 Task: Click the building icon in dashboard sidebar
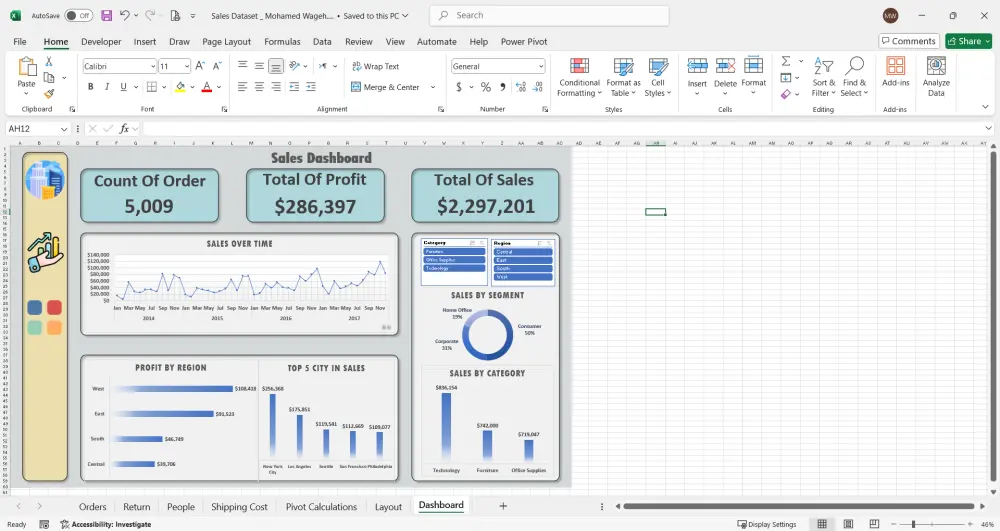coord(45,180)
